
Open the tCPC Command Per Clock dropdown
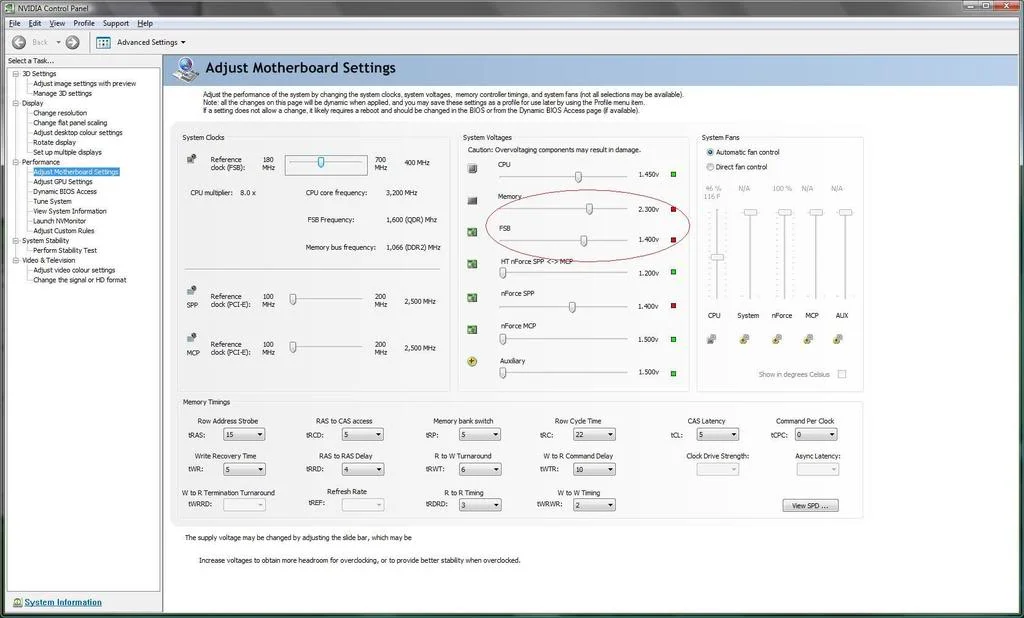tap(816, 434)
